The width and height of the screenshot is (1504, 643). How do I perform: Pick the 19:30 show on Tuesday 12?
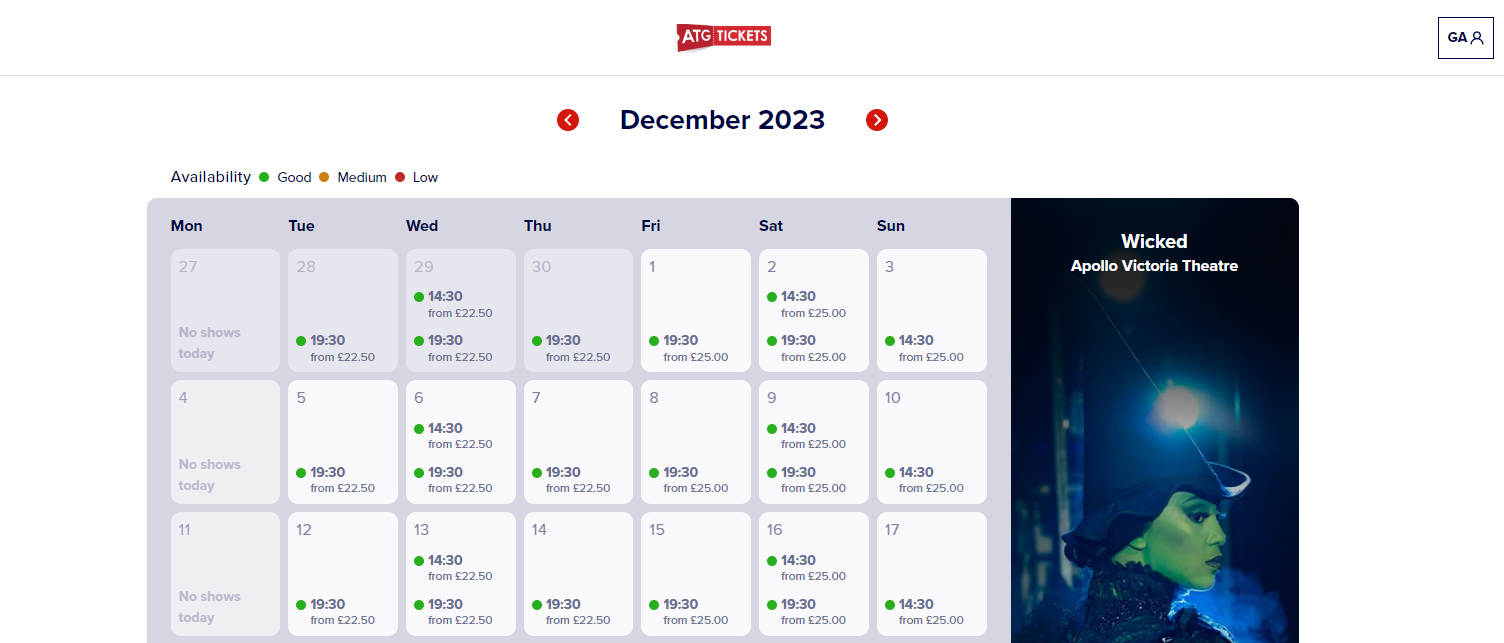[x=335, y=612]
